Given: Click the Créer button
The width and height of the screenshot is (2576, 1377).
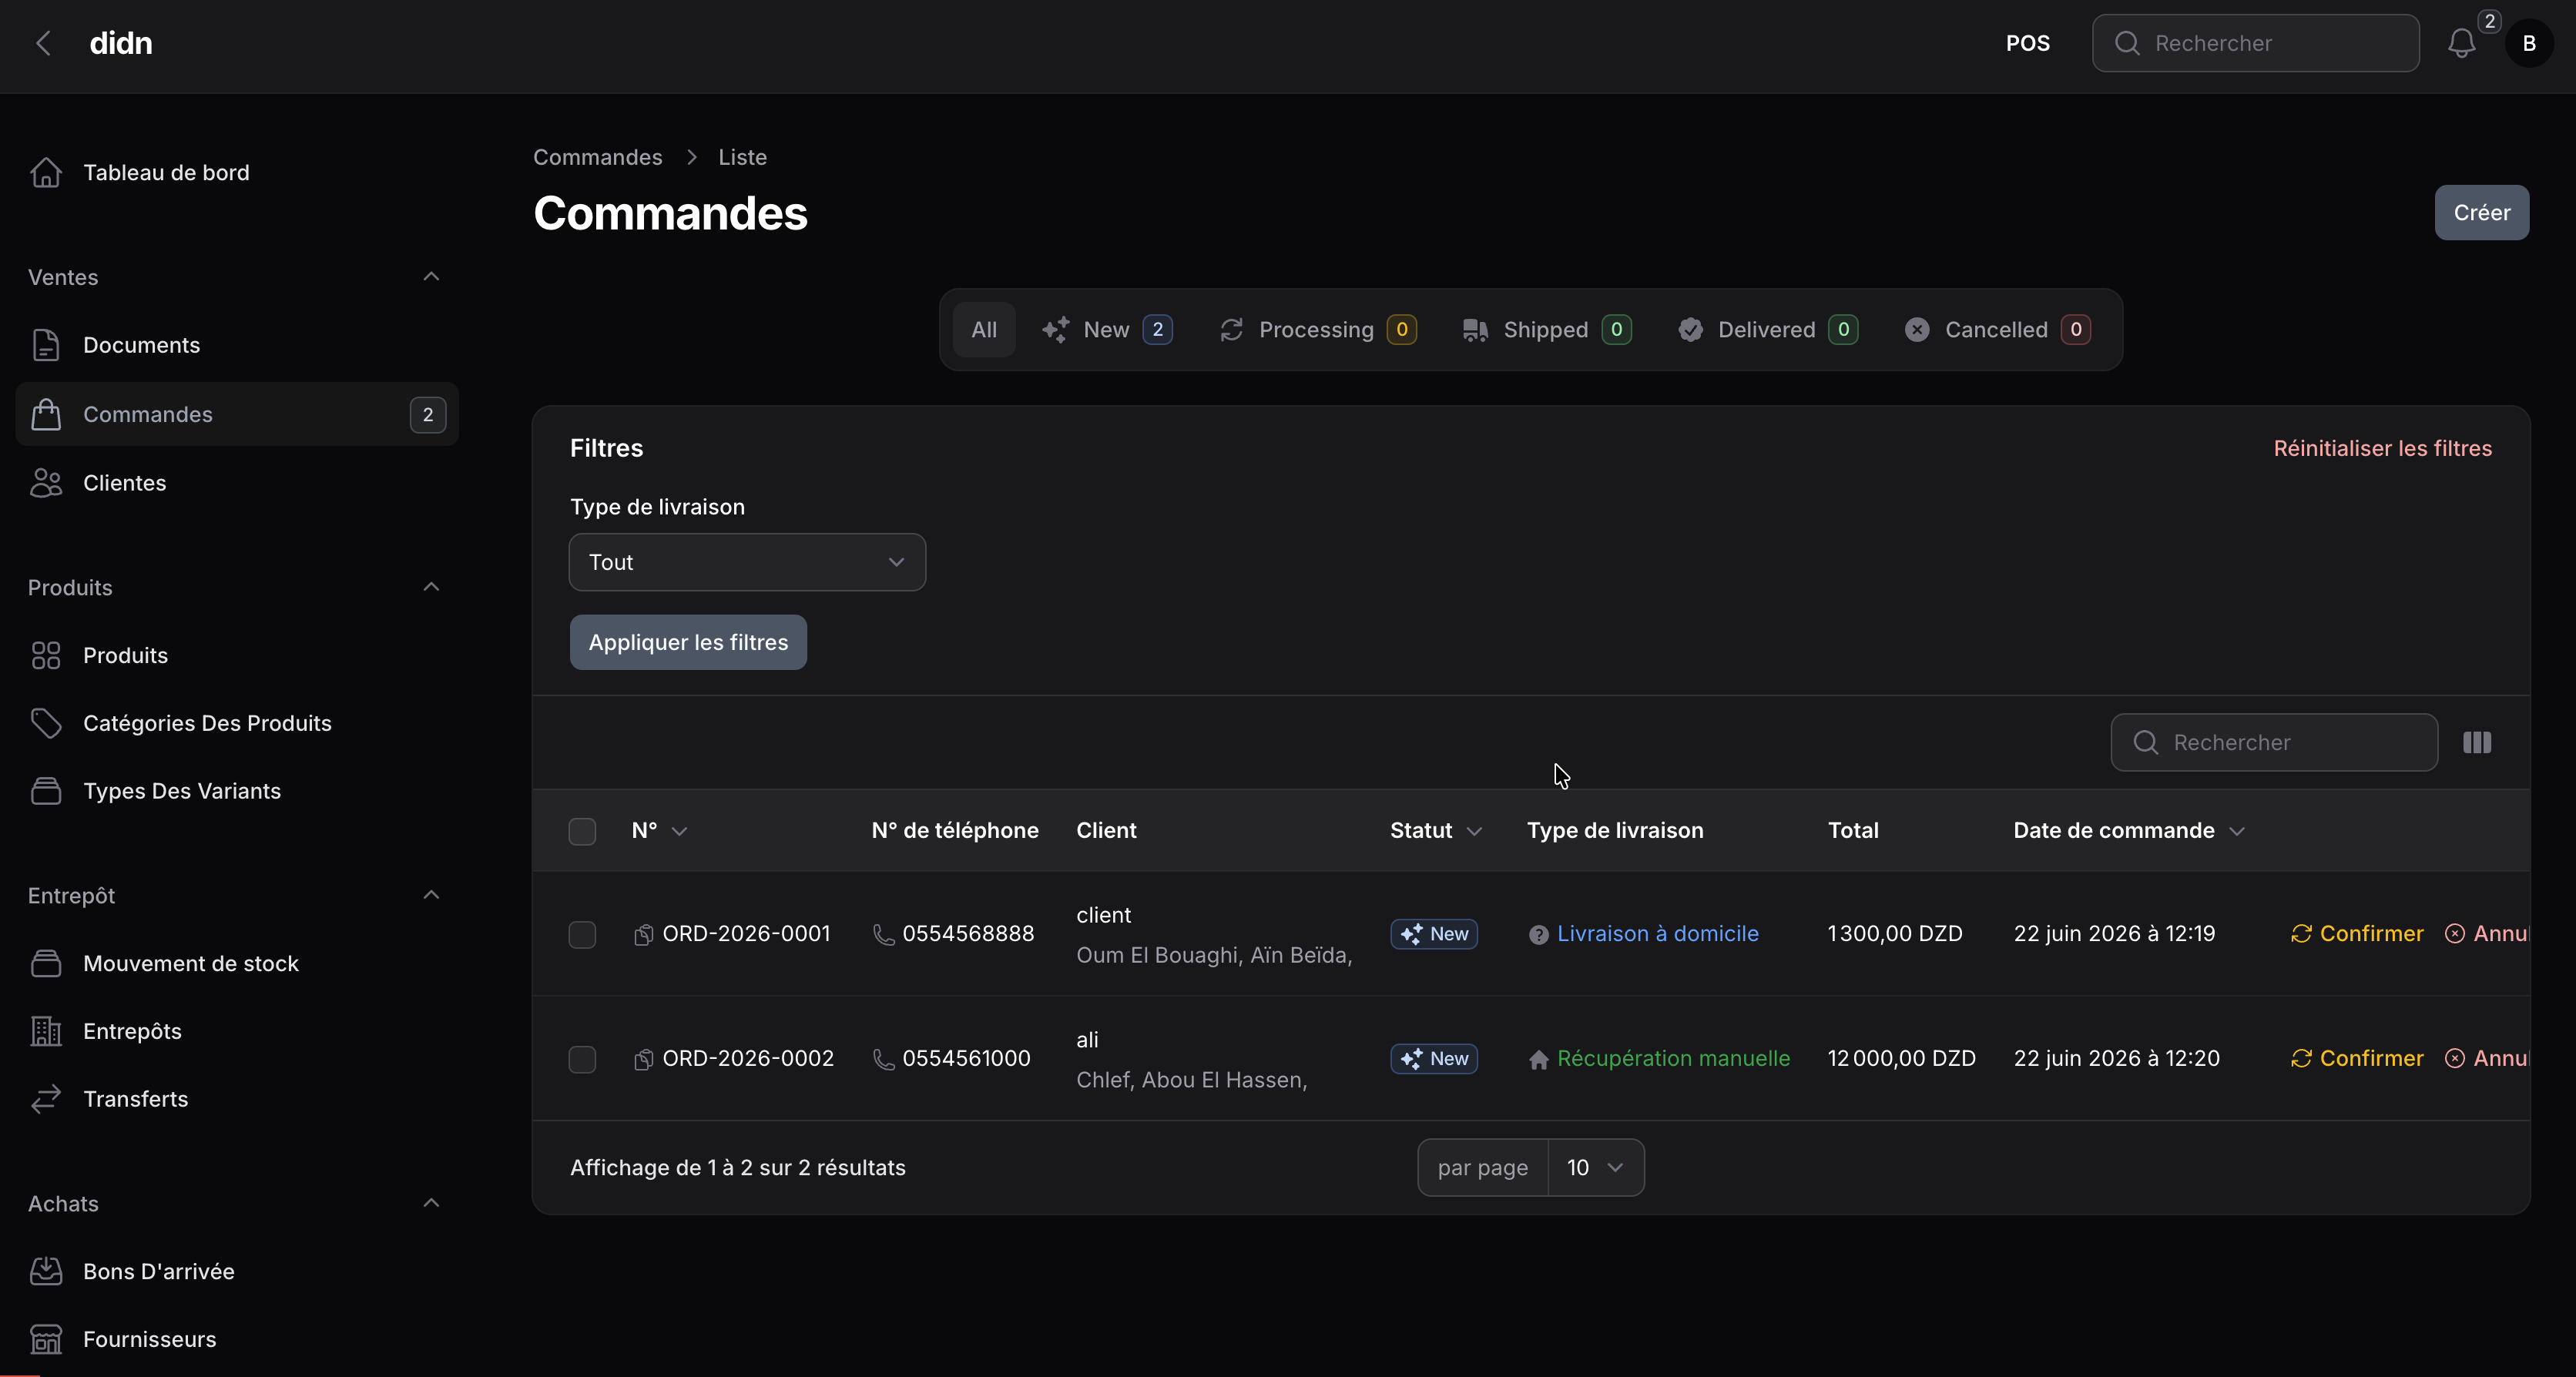Looking at the screenshot, I should (2481, 212).
